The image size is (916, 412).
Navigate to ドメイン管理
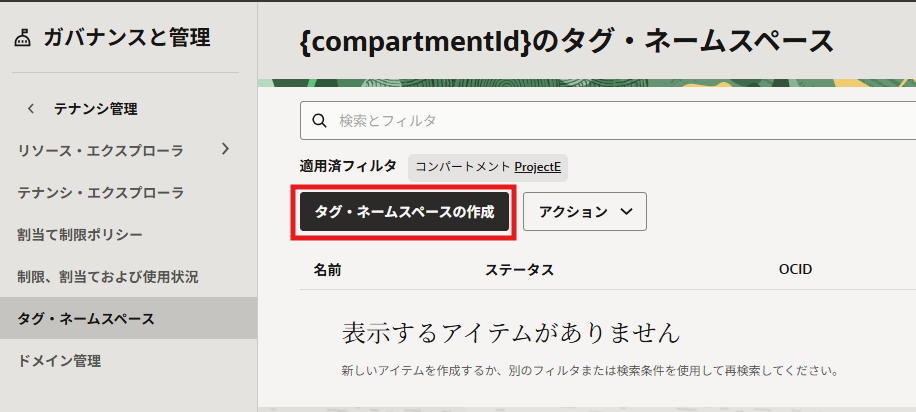[x=59, y=361]
